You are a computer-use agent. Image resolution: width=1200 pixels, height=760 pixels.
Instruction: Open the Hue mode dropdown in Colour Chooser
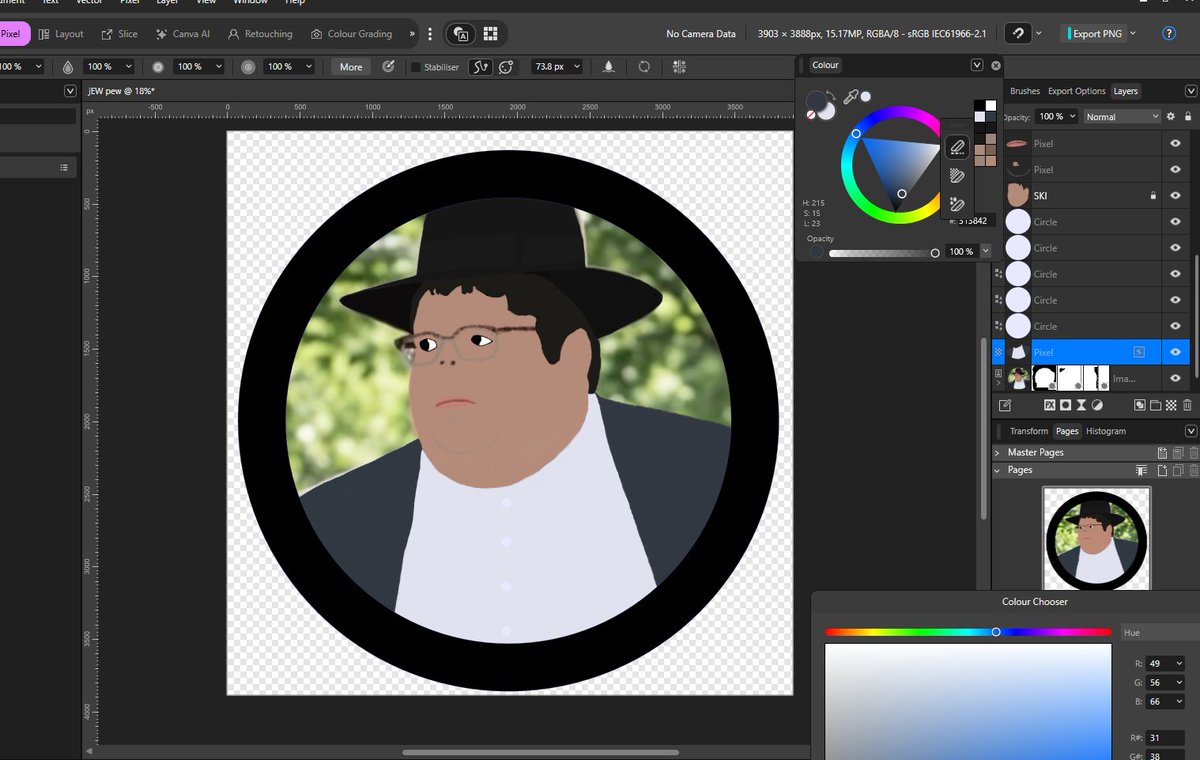coord(1161,632)
